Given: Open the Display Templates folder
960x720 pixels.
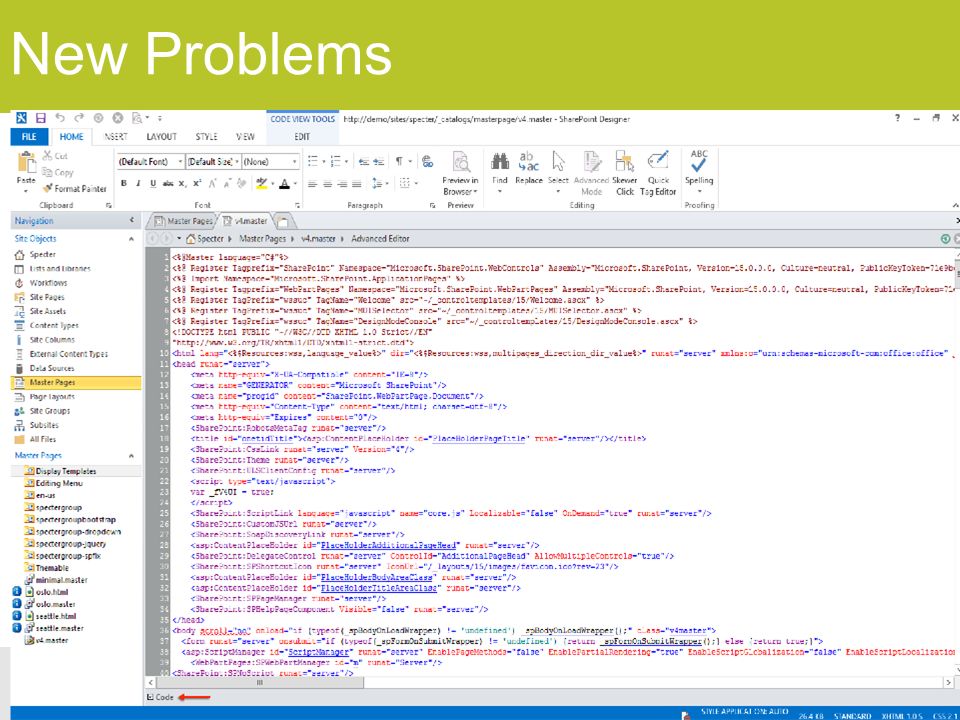Looking at the screenshot, I should click(66, 471).
